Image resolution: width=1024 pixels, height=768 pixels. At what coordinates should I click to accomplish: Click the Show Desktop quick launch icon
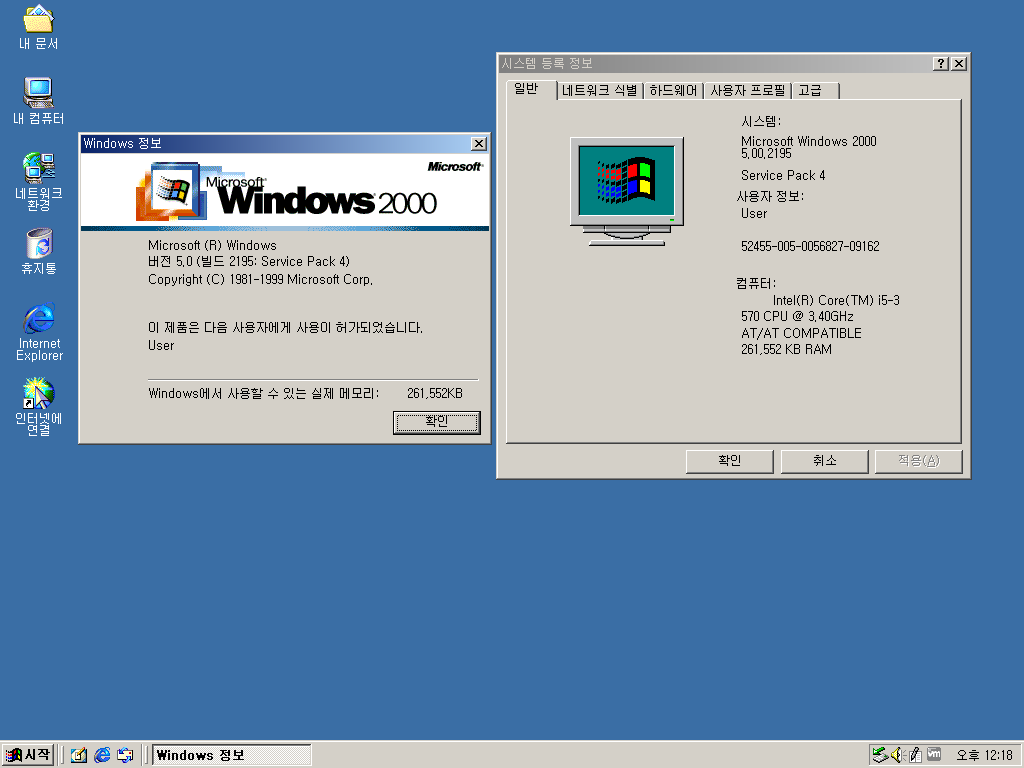(78, 755)
